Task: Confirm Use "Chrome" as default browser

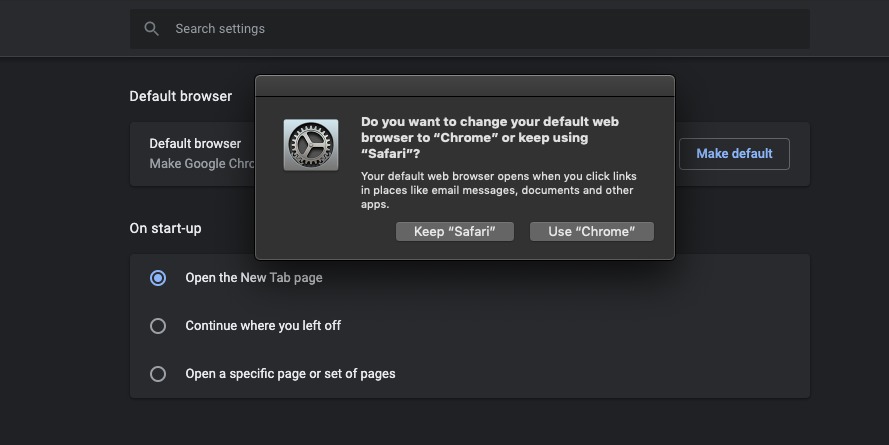Action: (591, 231)
